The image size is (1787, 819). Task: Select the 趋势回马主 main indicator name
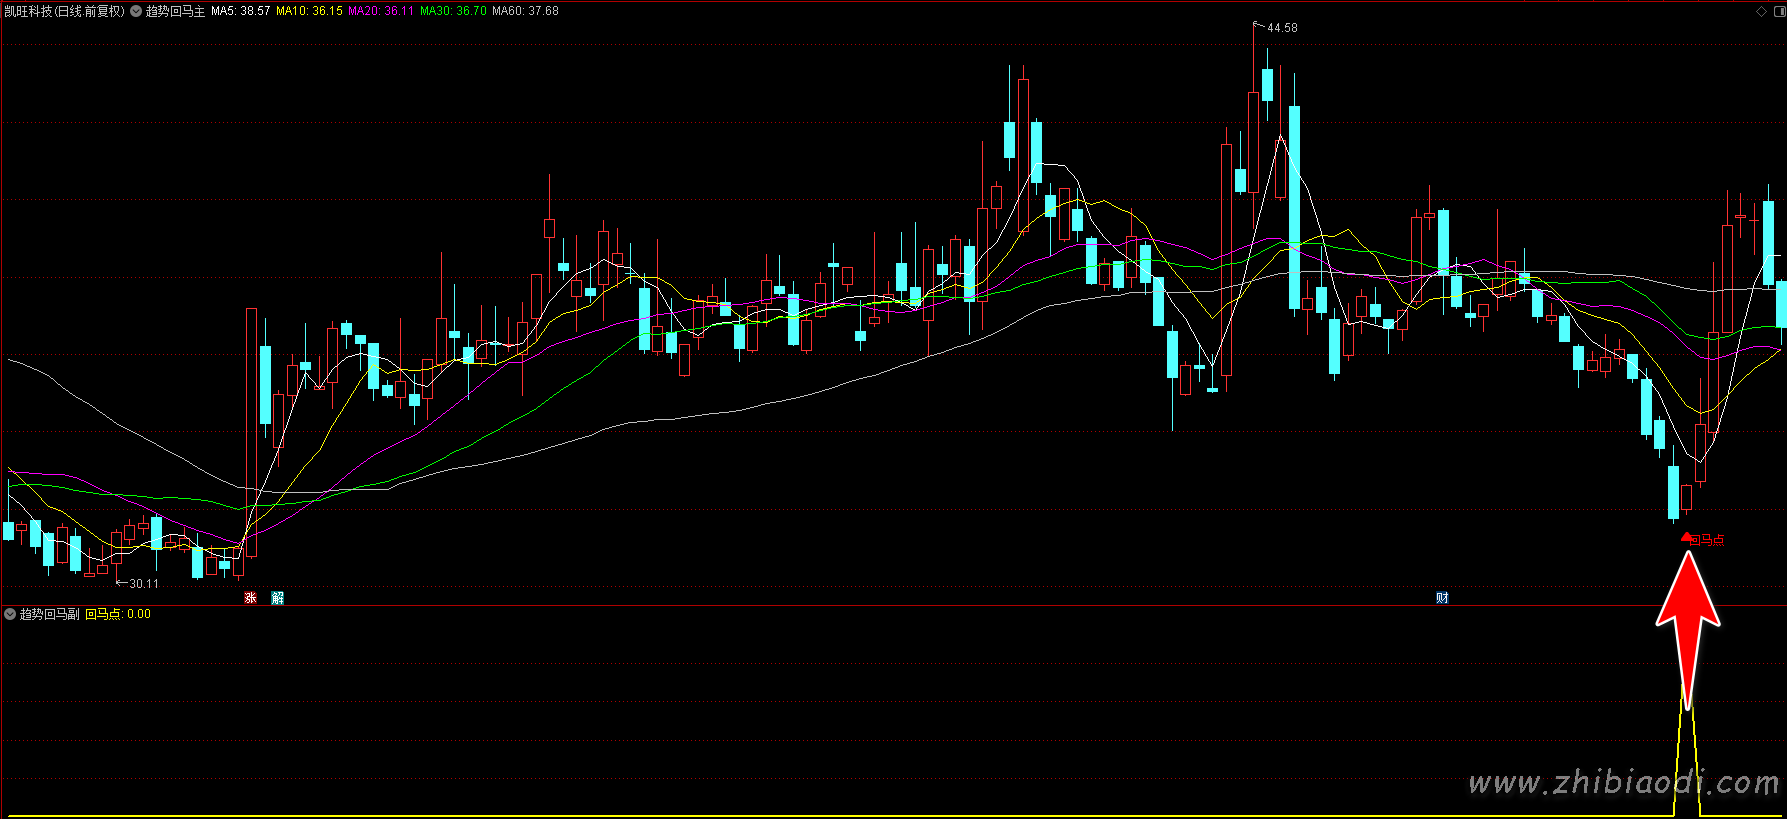pos(175,11)
